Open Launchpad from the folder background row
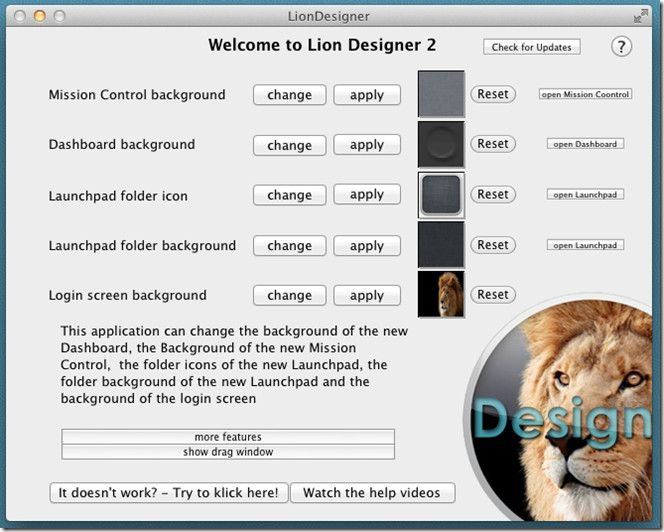664x532 pixels. pyautogui.click(x=585, y=245)
